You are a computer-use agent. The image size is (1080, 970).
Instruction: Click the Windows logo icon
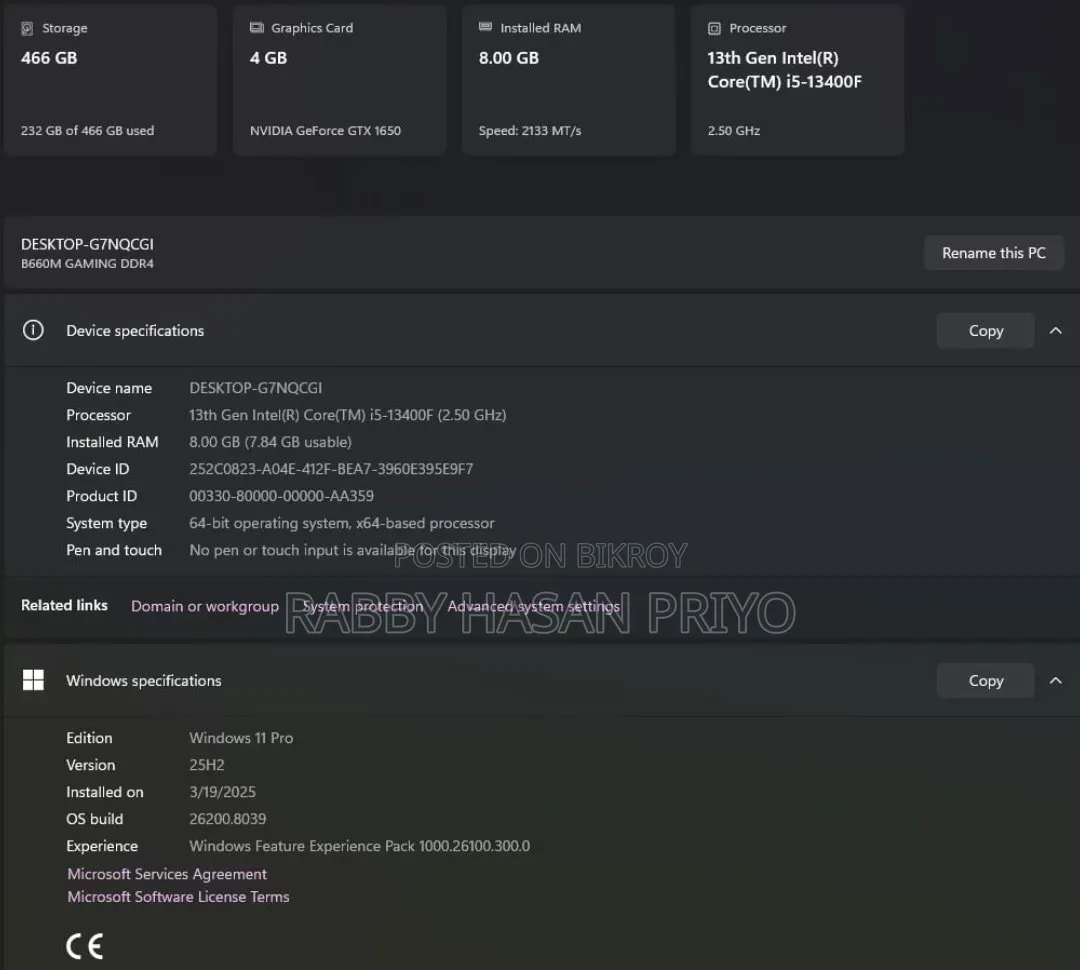[x=33, y=680]
